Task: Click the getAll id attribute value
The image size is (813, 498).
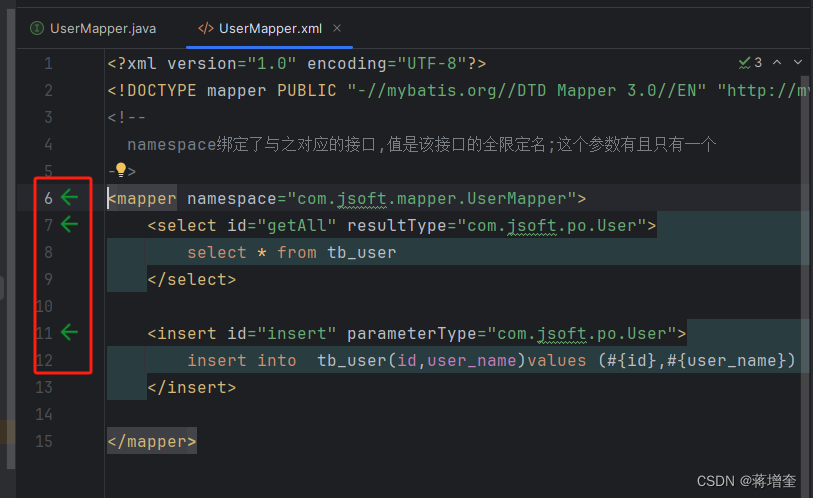Action: (x=297, y=226)
